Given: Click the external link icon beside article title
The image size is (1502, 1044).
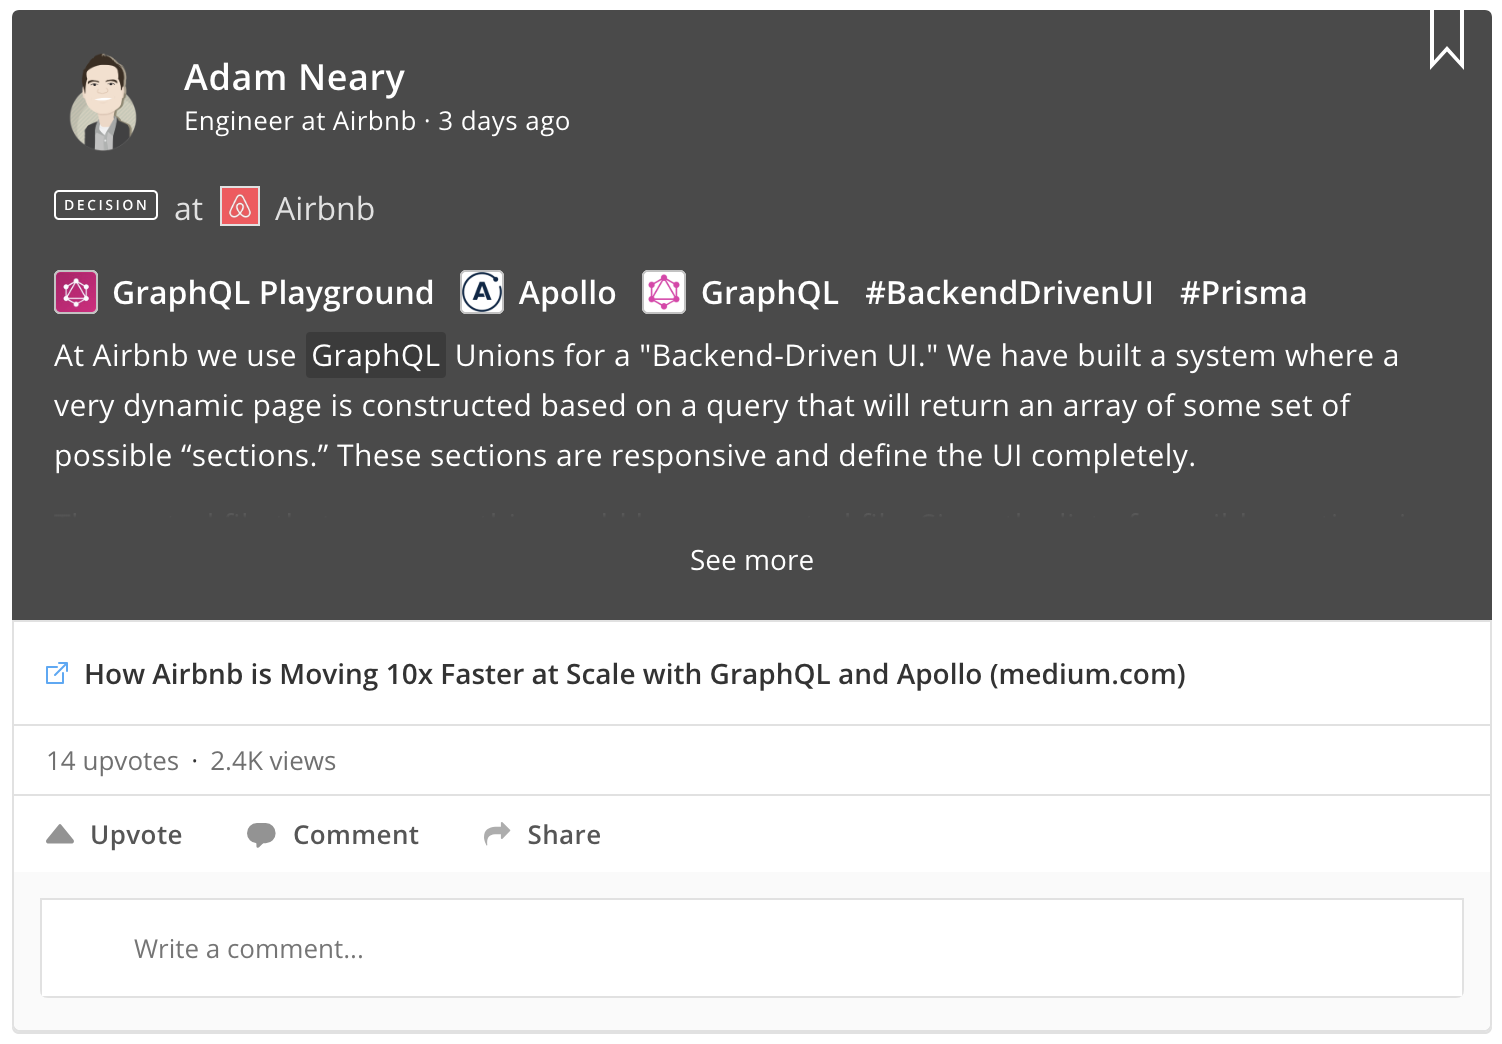Looking at the screenshot, I should click(x=57, y=673).
